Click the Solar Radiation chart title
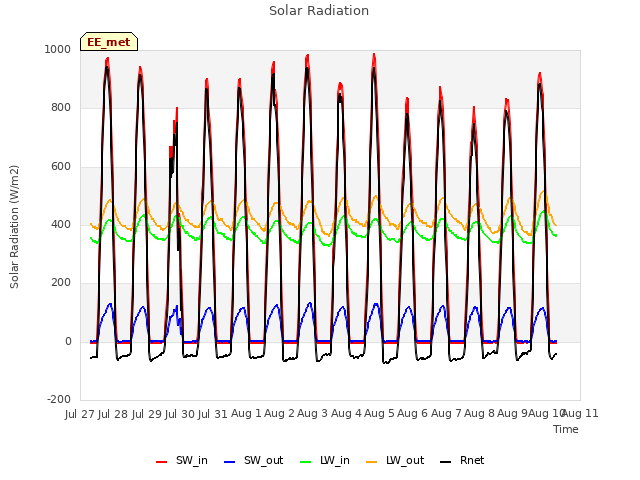The height and width of the screenshot is (480, 640). pos(319,11)
